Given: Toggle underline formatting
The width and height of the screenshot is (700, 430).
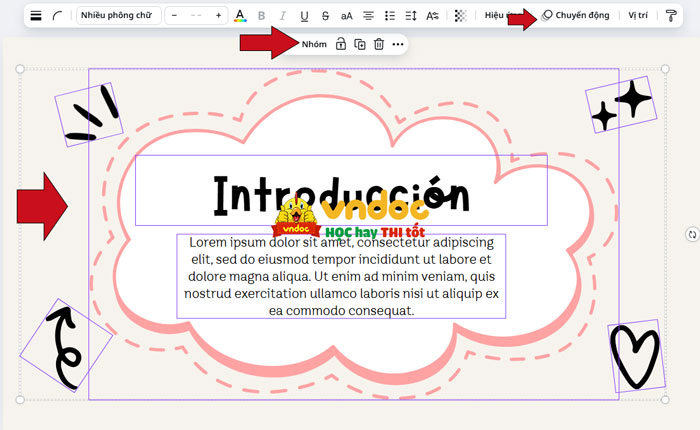Looking at the screenshot, I should click(x=304, y=16).
